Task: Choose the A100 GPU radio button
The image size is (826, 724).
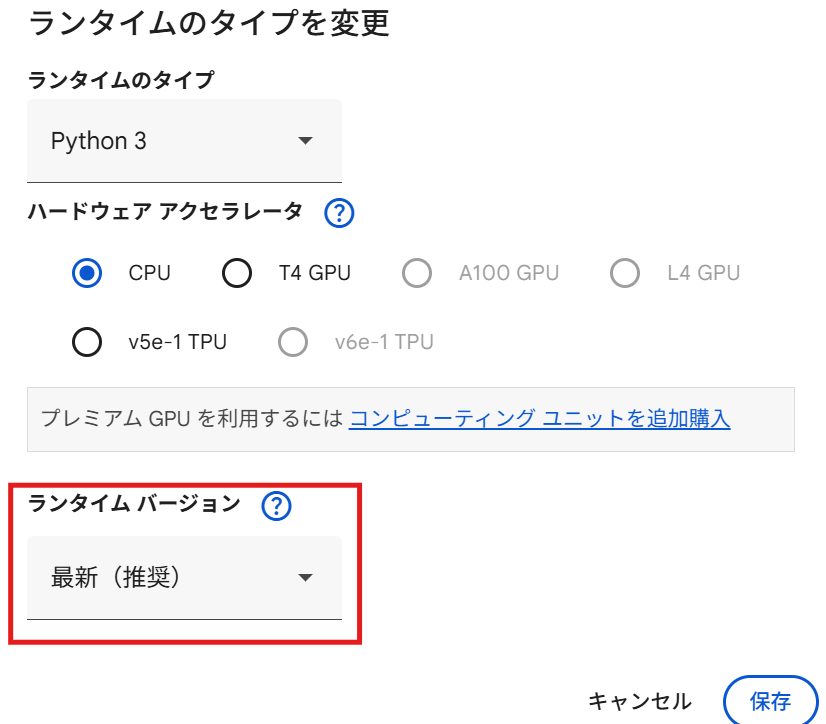Action: (417, 273)
